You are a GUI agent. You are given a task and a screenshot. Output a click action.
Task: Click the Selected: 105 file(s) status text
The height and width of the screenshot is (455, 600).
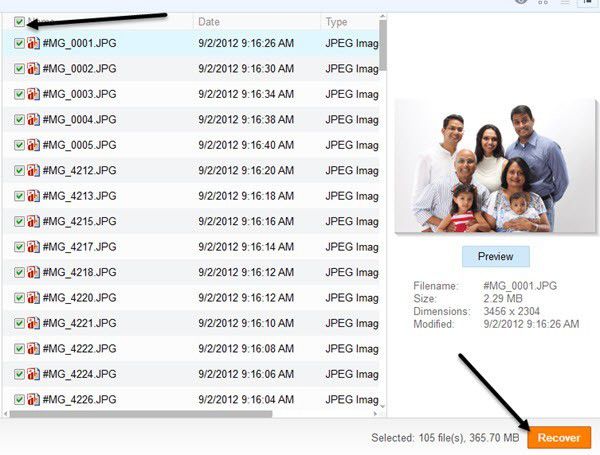point(445,437)
